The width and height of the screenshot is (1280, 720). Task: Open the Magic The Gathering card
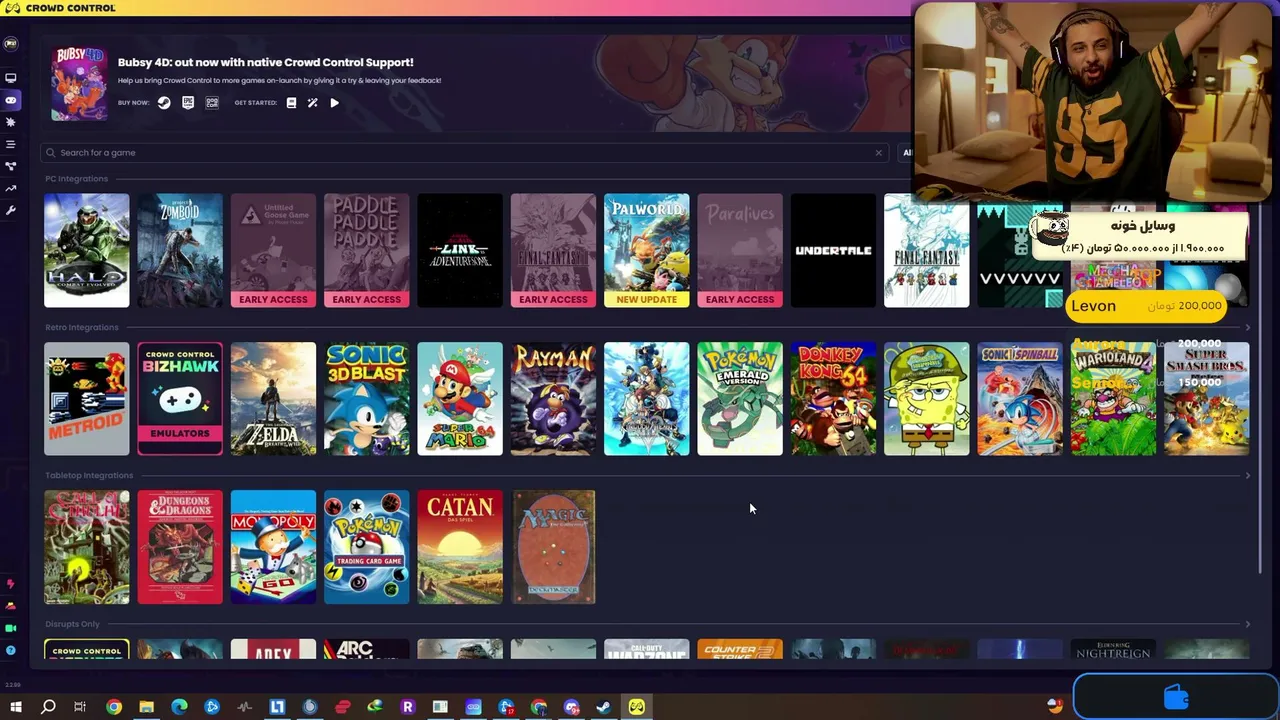[x=553, y=547]
